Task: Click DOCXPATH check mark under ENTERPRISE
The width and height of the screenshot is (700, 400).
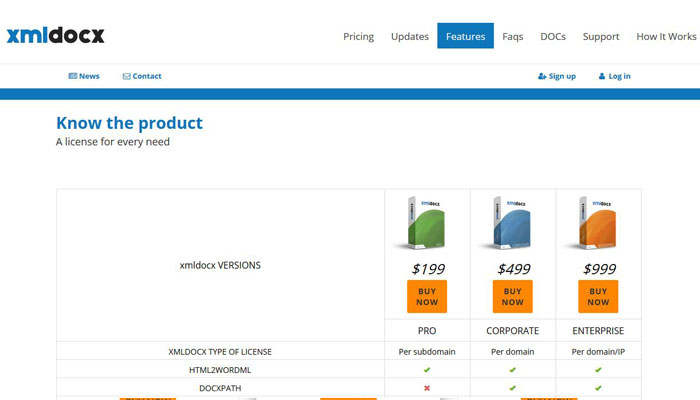Action: pyautogui.click(x=598, y=388)
